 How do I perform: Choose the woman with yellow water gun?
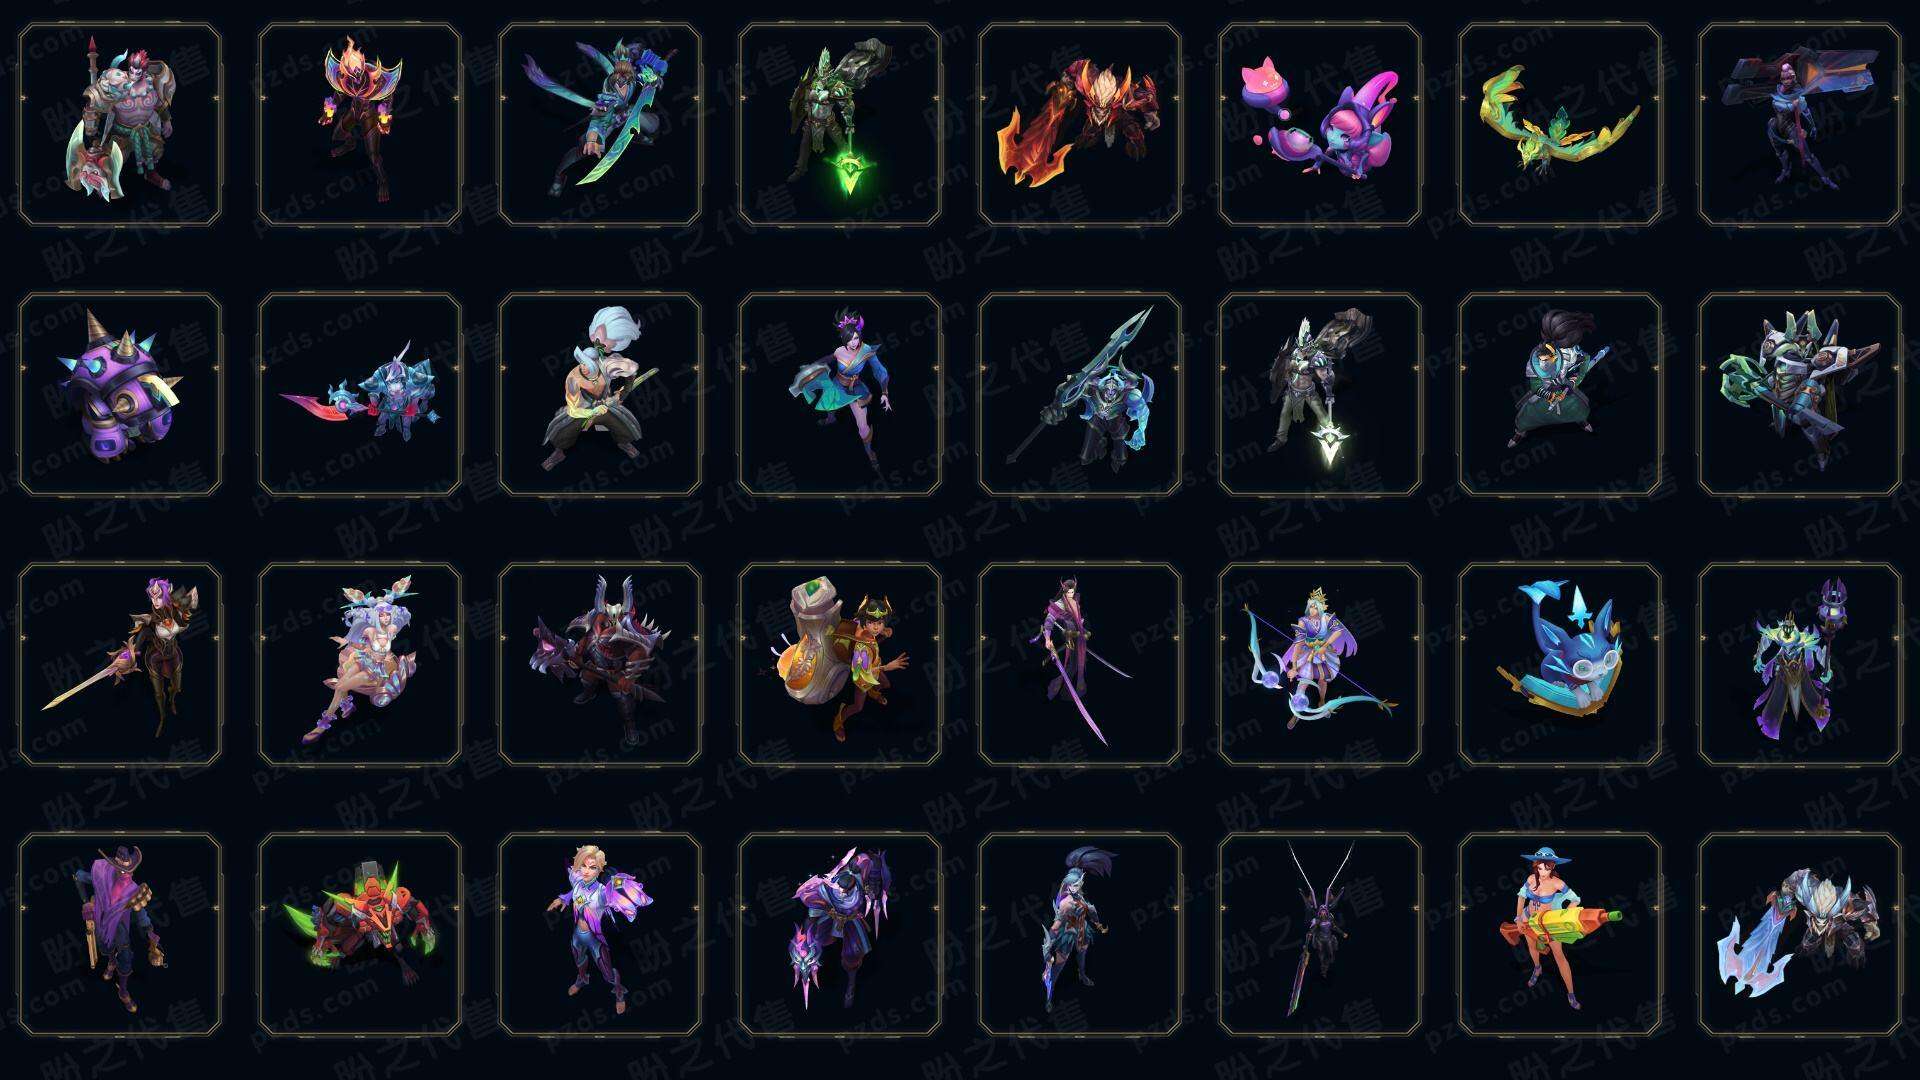click(x=1560, y=934)
